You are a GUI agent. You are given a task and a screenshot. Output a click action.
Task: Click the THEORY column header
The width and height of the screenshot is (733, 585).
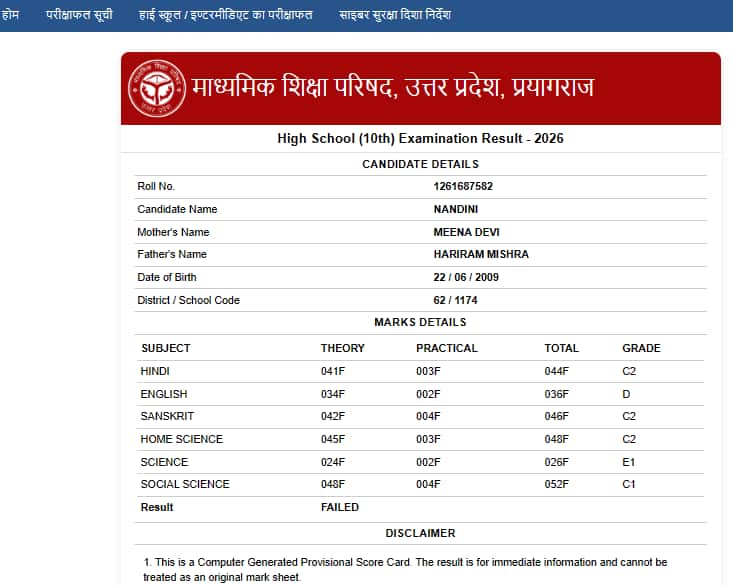coord(343,348)
